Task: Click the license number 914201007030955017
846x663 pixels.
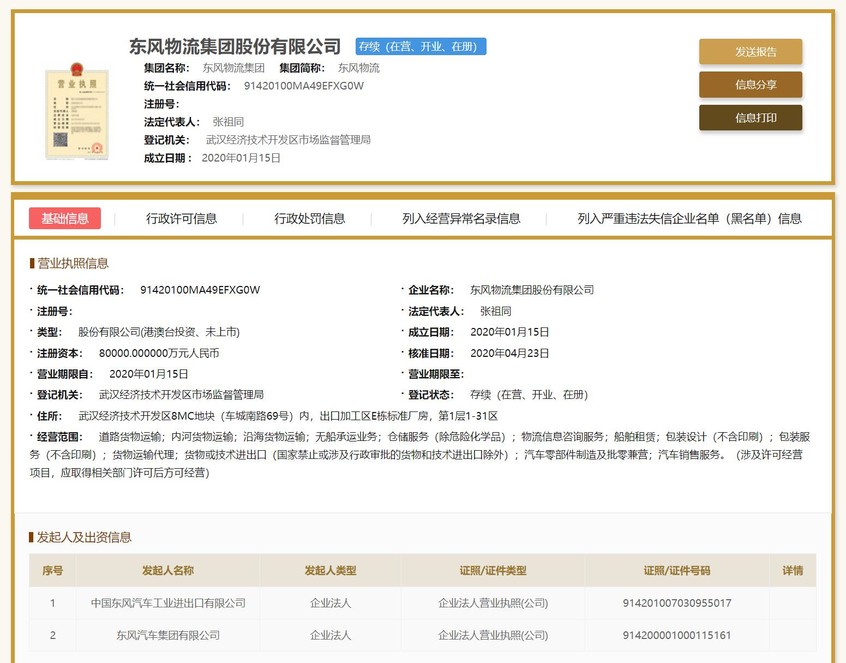Action: click(x=677, y=603)
